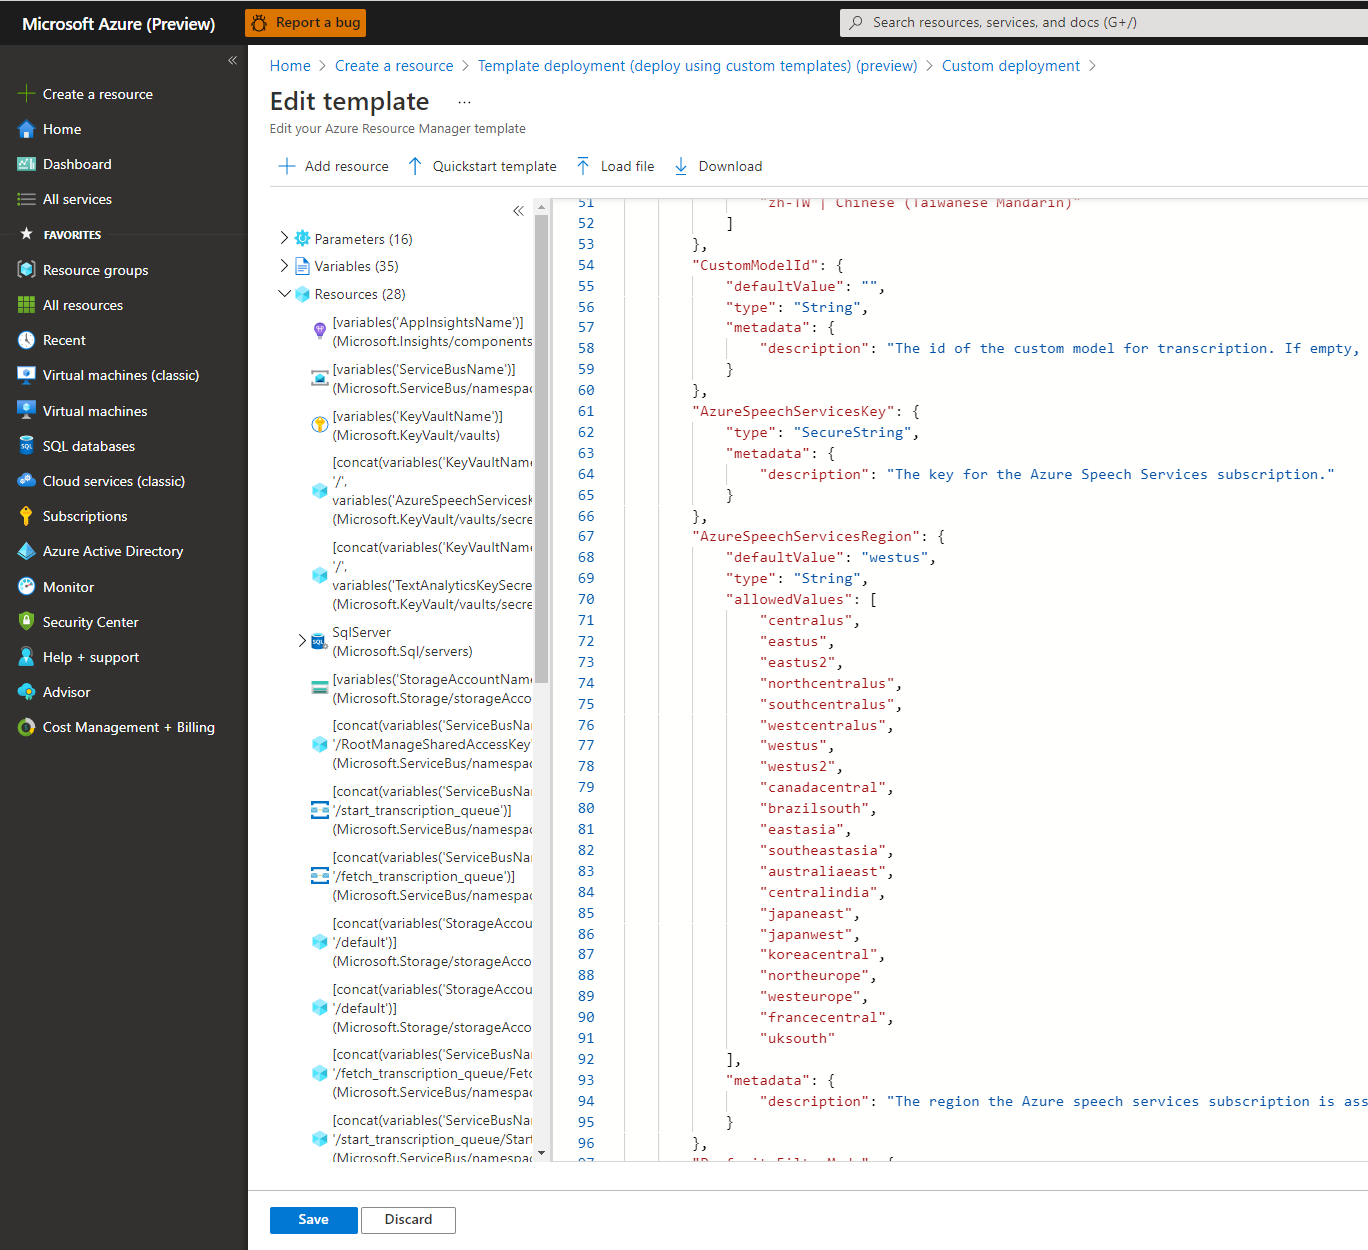Collapse the Resources (28) tree node
This screenshot has width=1368, height=1250.
(x=284, y=293)
